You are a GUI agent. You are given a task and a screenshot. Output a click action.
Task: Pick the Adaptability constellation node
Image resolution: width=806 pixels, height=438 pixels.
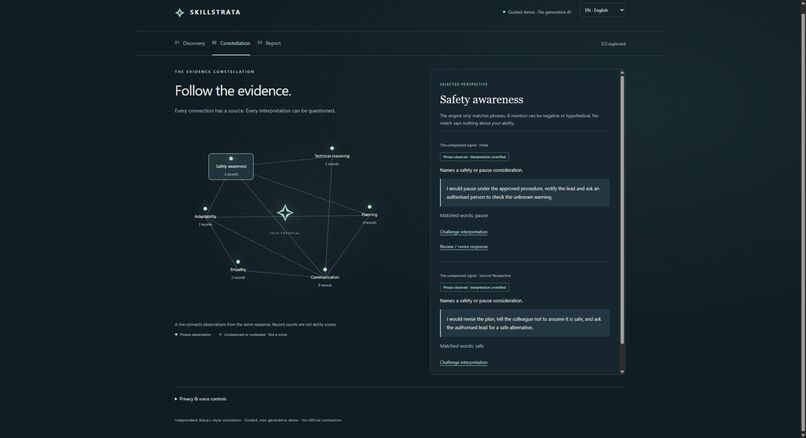205,216
